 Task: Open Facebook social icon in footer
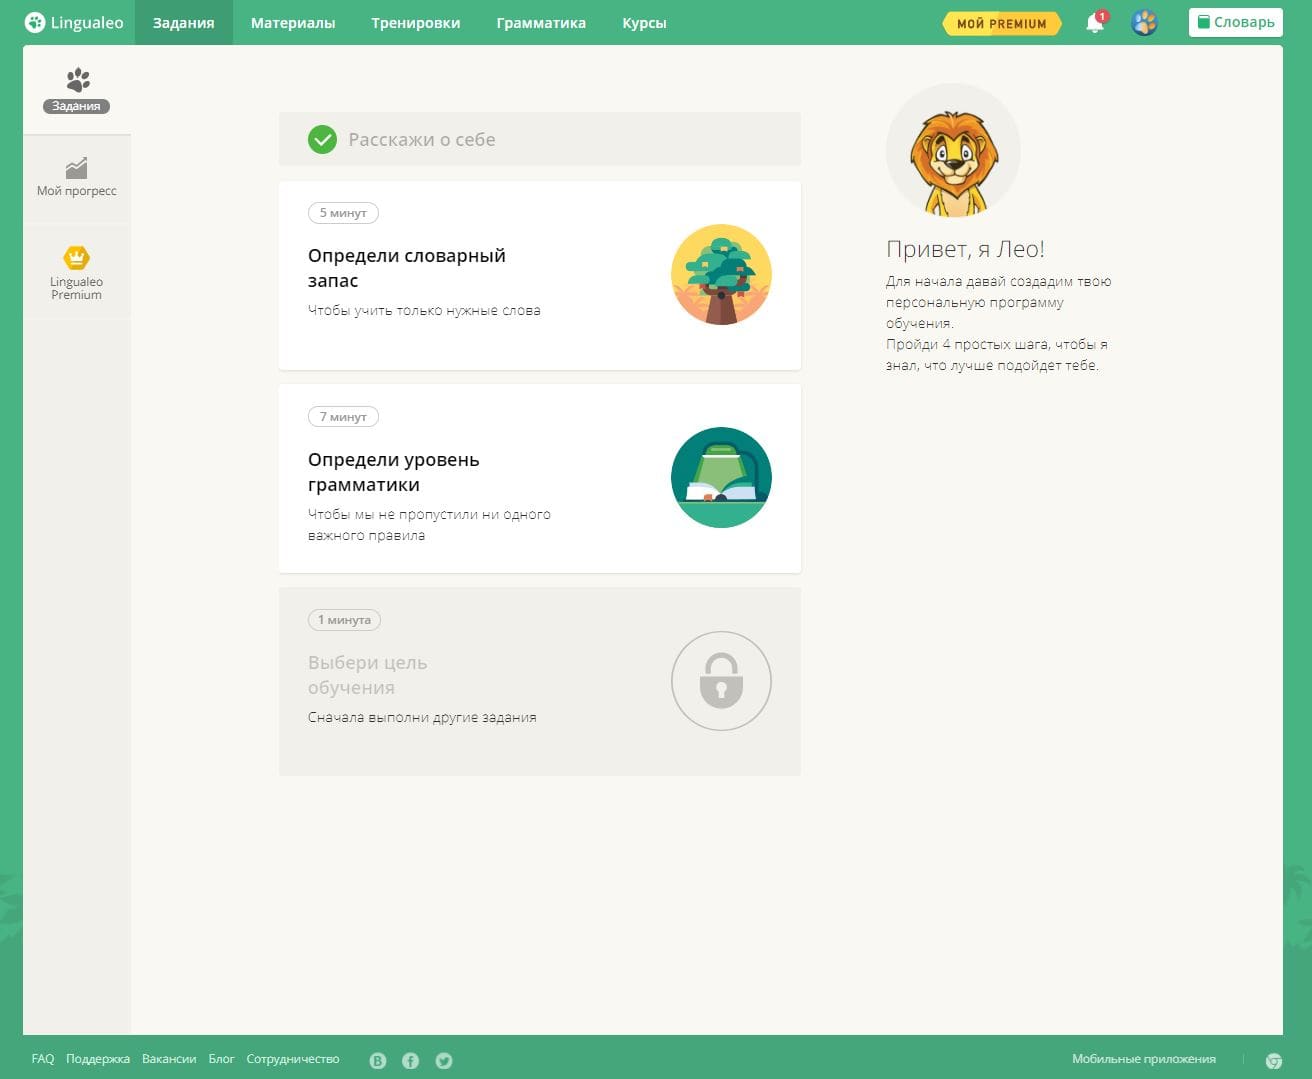(x=410, y=1061)
